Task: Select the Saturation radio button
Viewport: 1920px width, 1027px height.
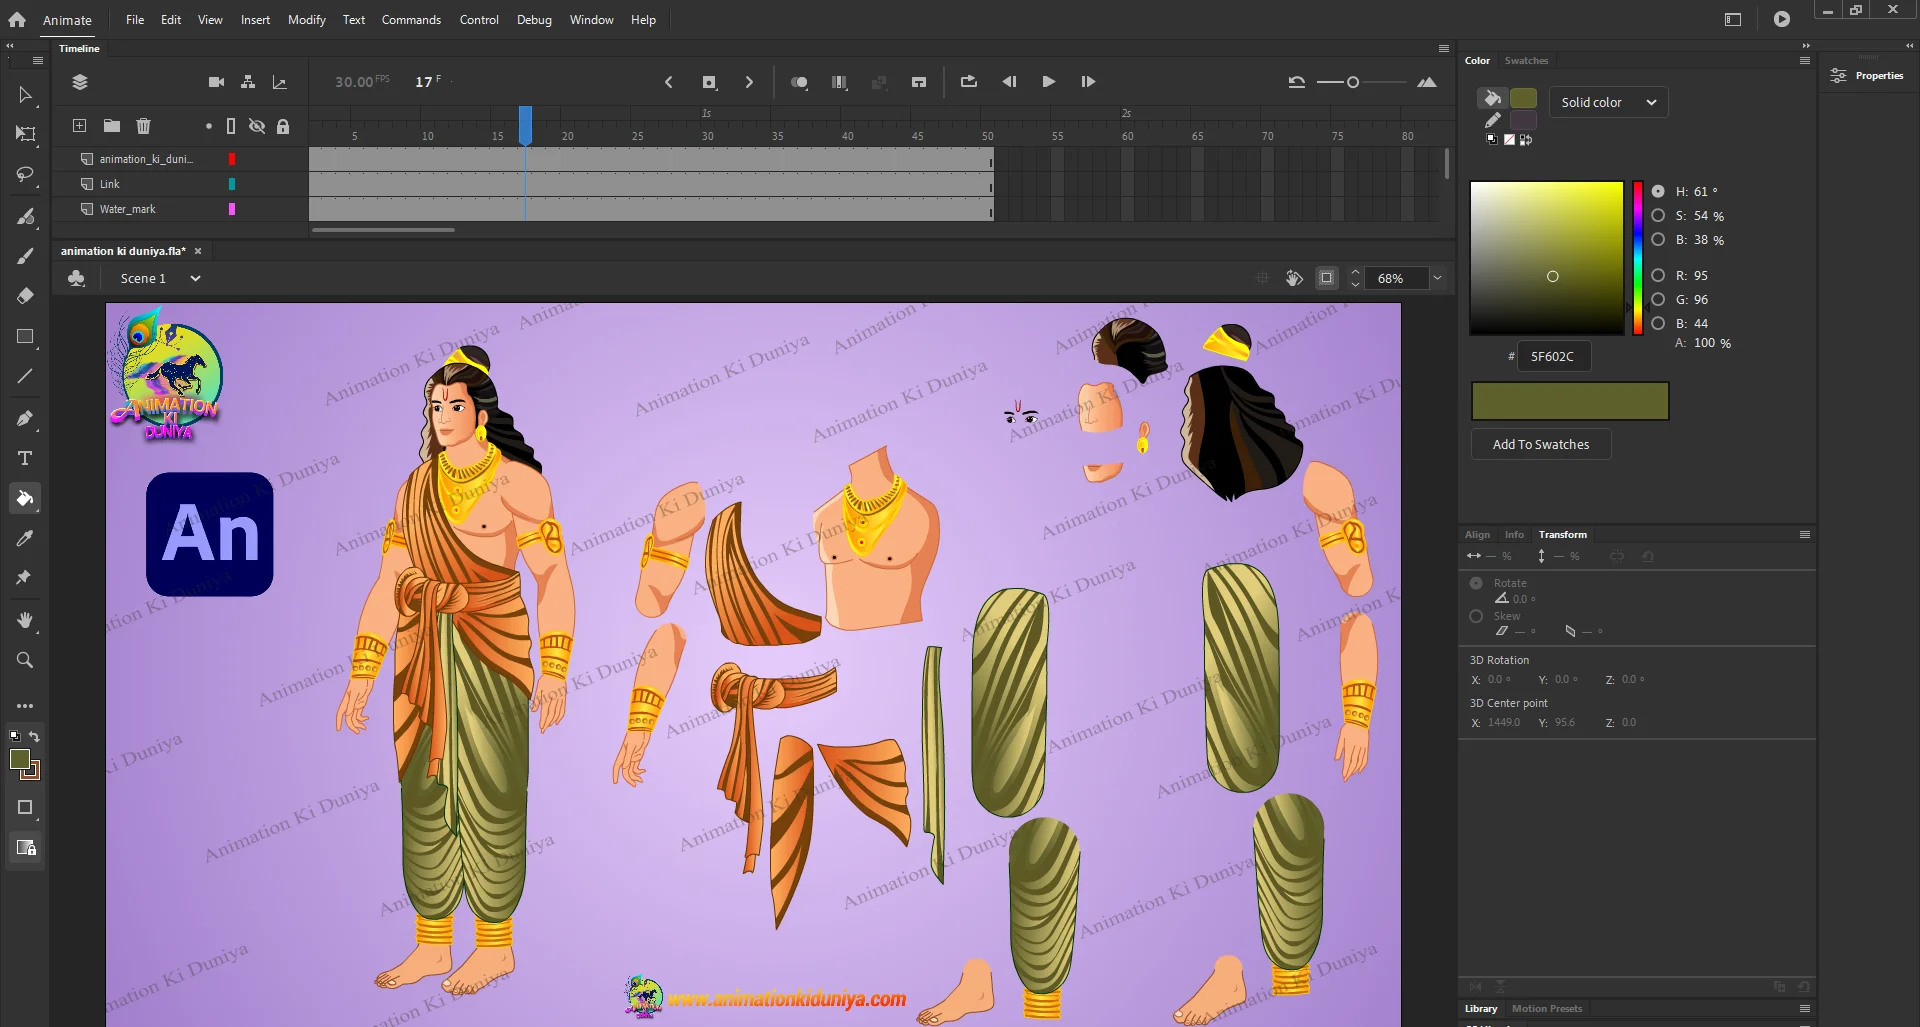Action: 1658,216
